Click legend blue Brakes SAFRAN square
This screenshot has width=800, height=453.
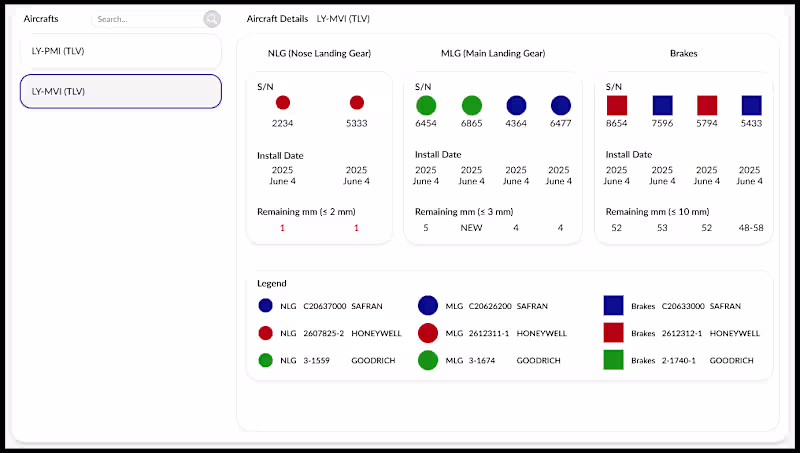click(x=613, y=306)
